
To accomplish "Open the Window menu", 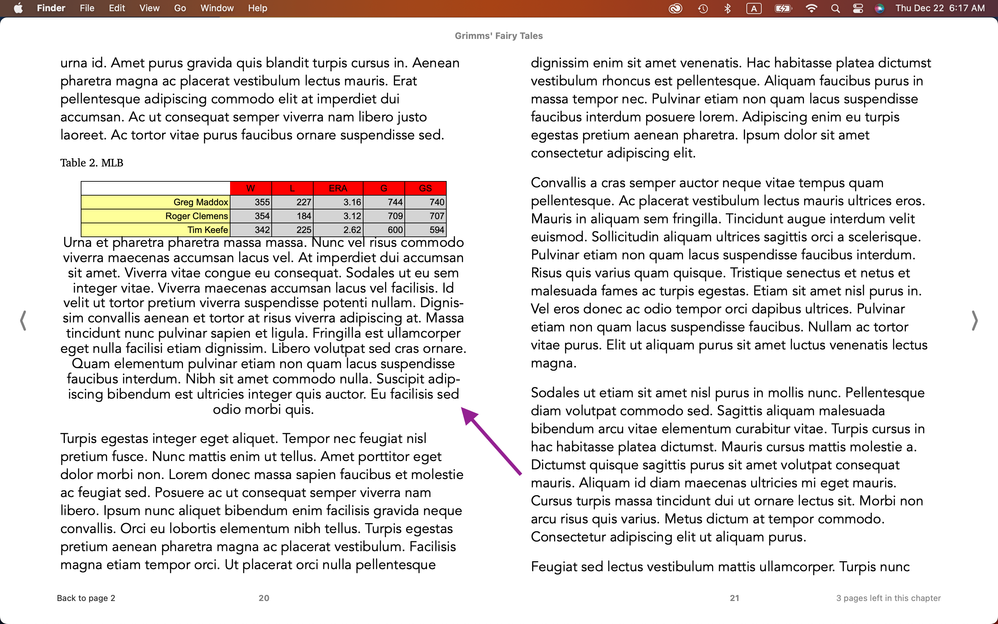I will point(217,8).
